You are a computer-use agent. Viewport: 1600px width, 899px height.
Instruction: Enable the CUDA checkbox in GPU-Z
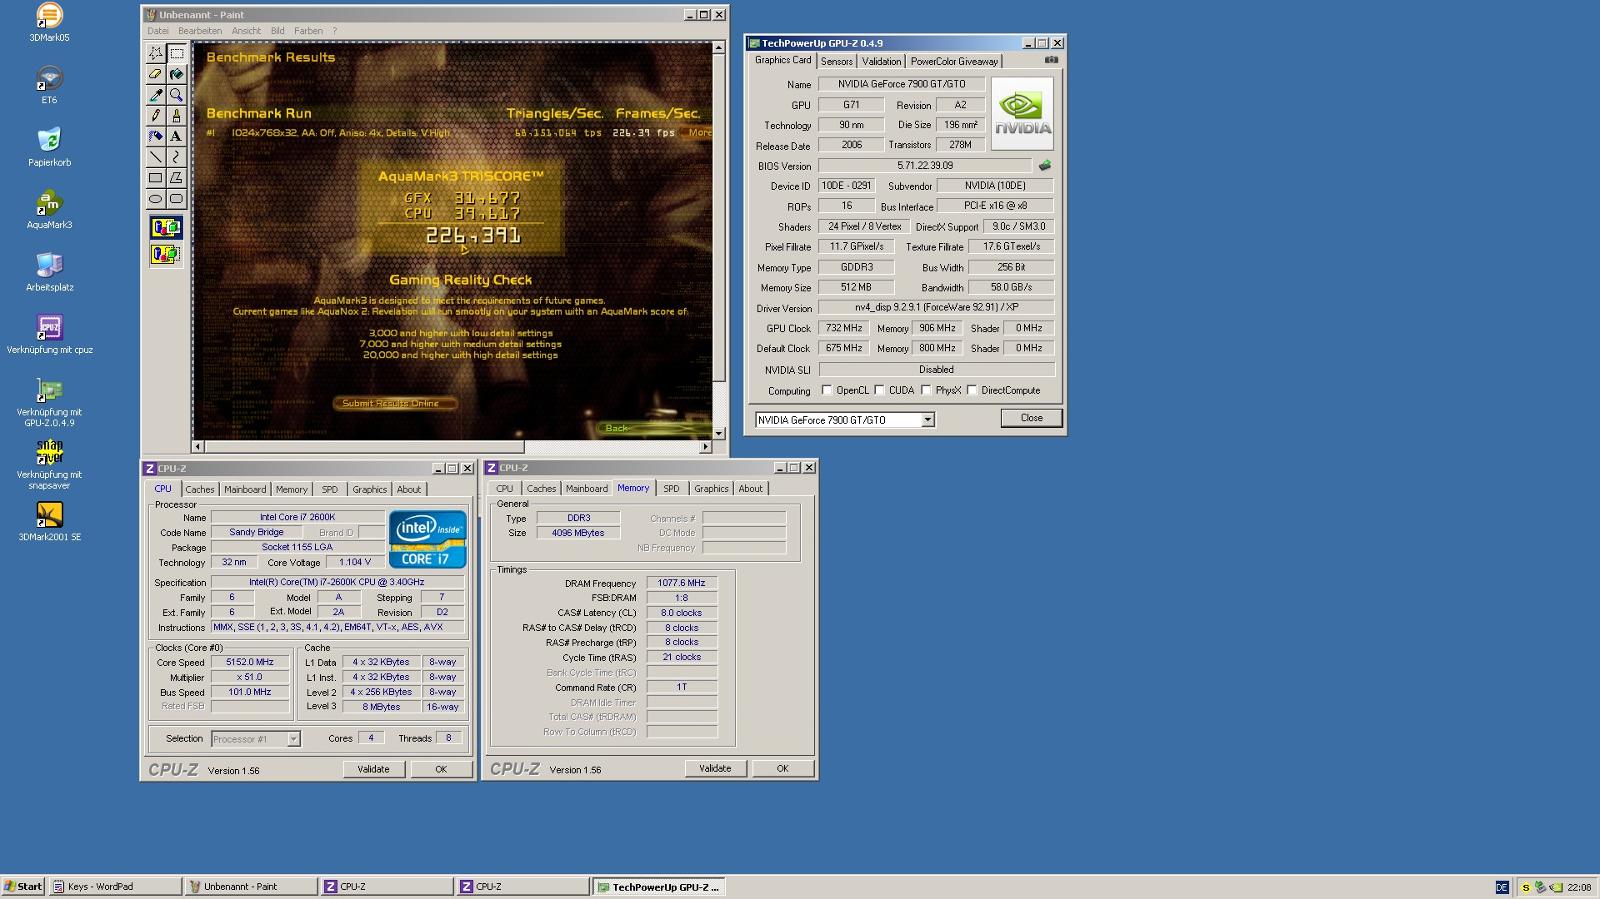(879, 390)
